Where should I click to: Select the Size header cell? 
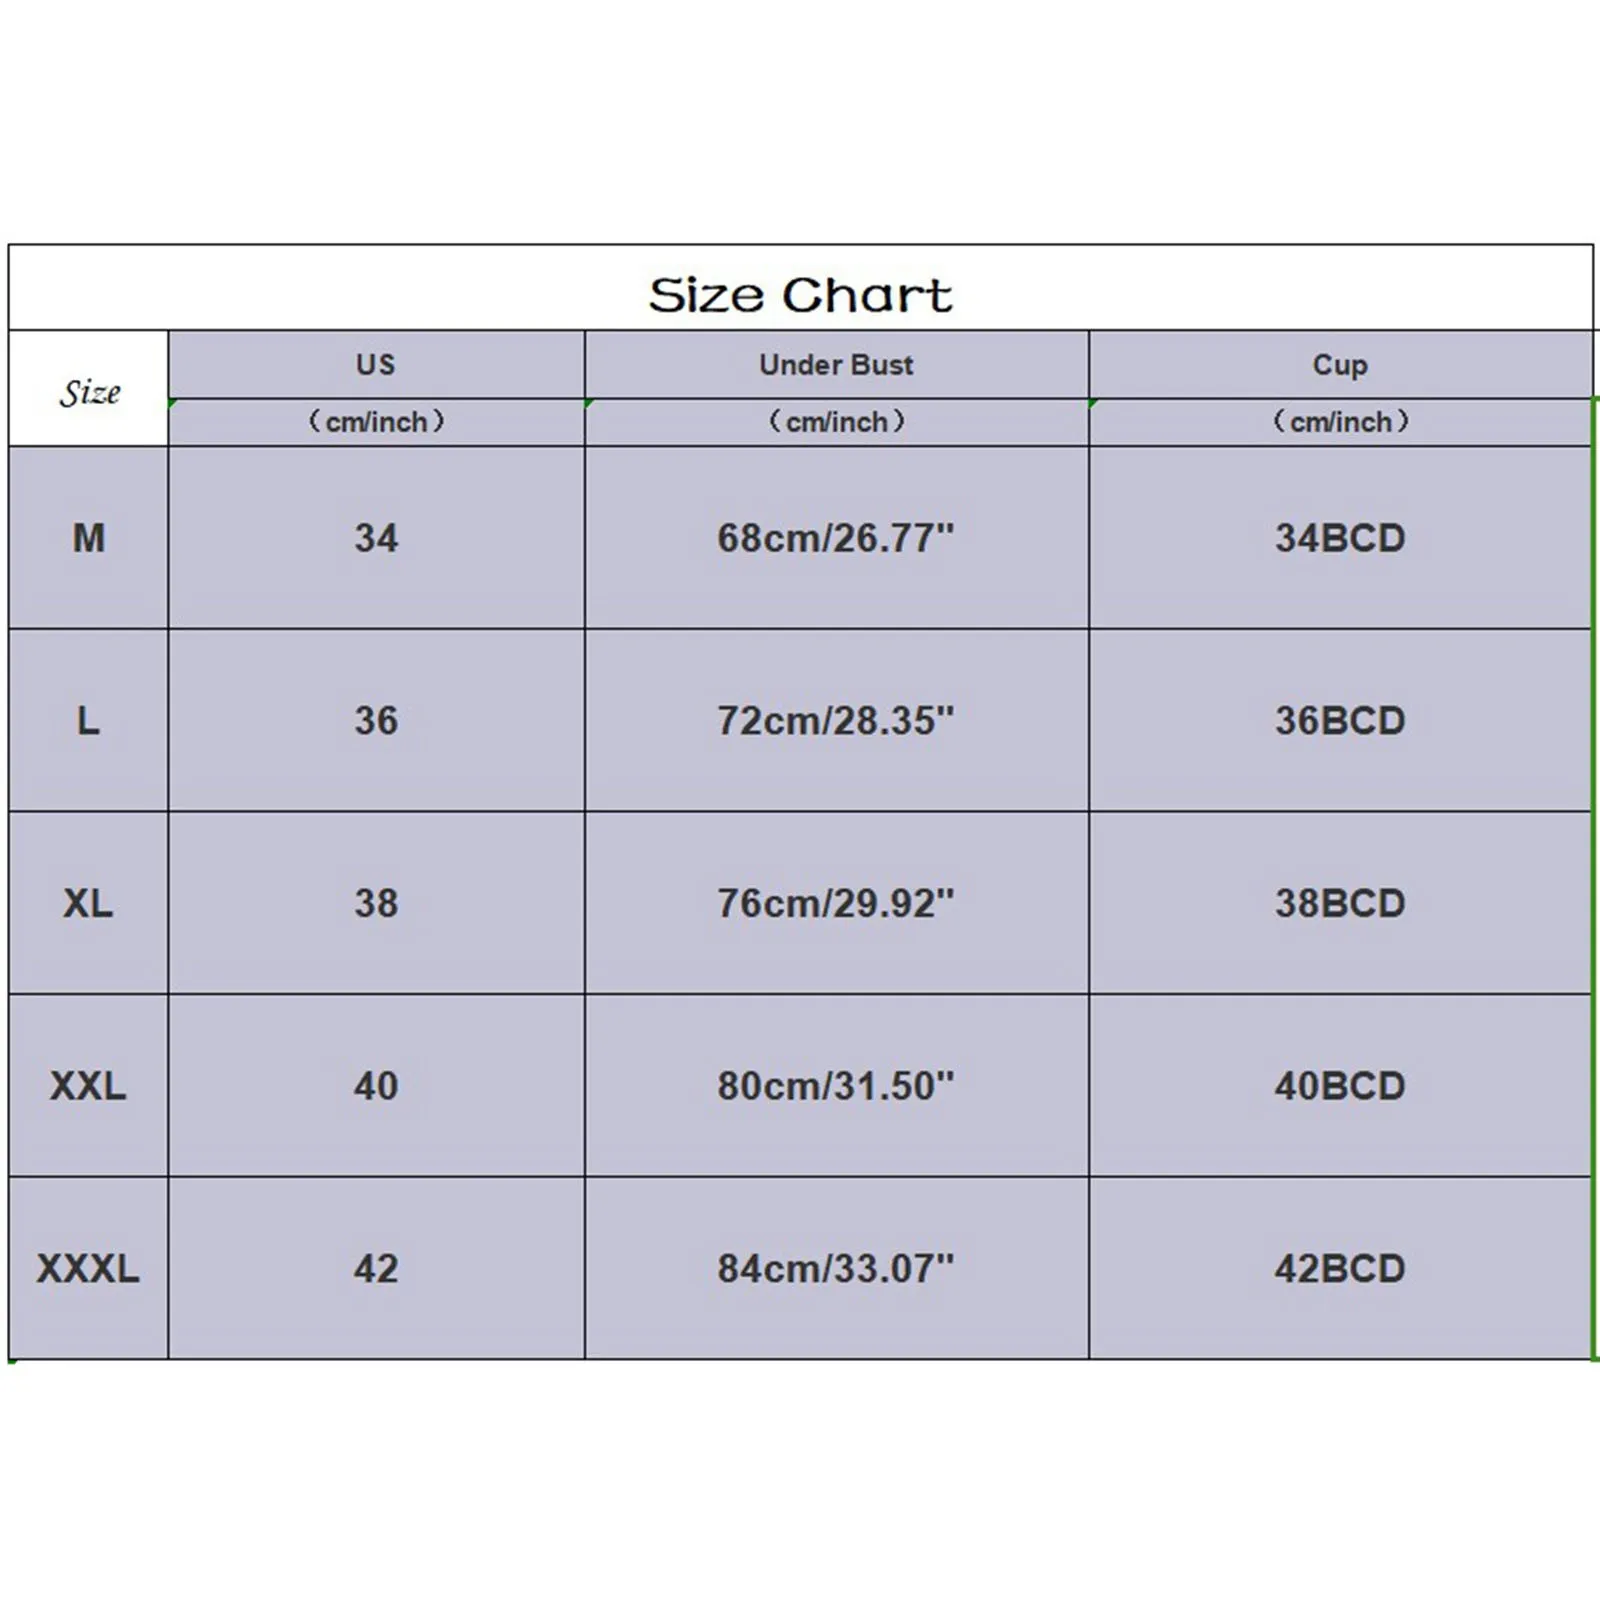click(89, 388)
